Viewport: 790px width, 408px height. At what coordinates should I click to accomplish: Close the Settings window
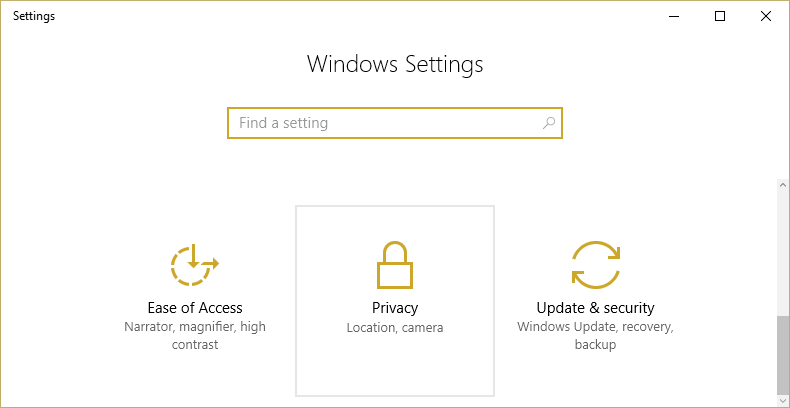766,16
